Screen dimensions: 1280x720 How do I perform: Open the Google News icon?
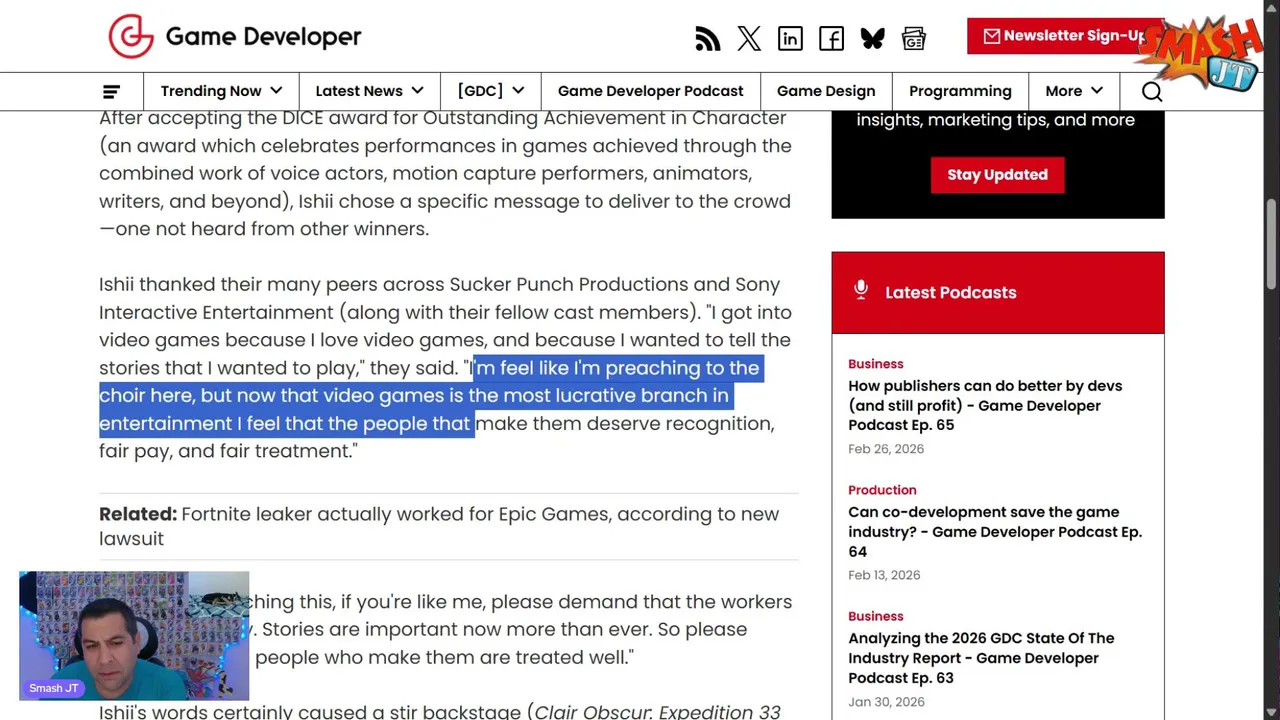coord(913,38)
